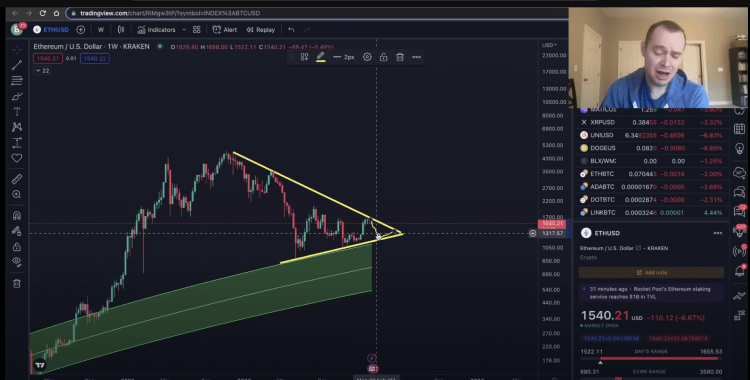This screenshot has height=380, width=750.
Task: Open the user profile avatar menu
Action: (x=17, y=30)
